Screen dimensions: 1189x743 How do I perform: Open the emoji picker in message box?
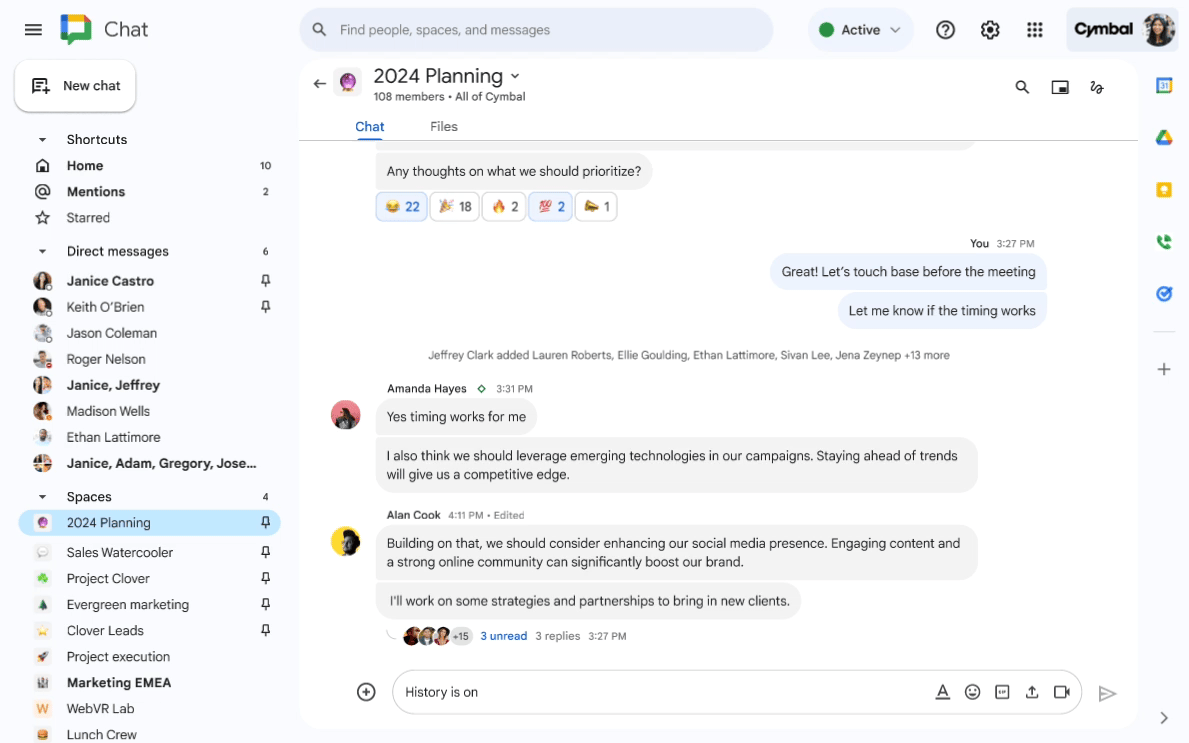pos(972,692)
